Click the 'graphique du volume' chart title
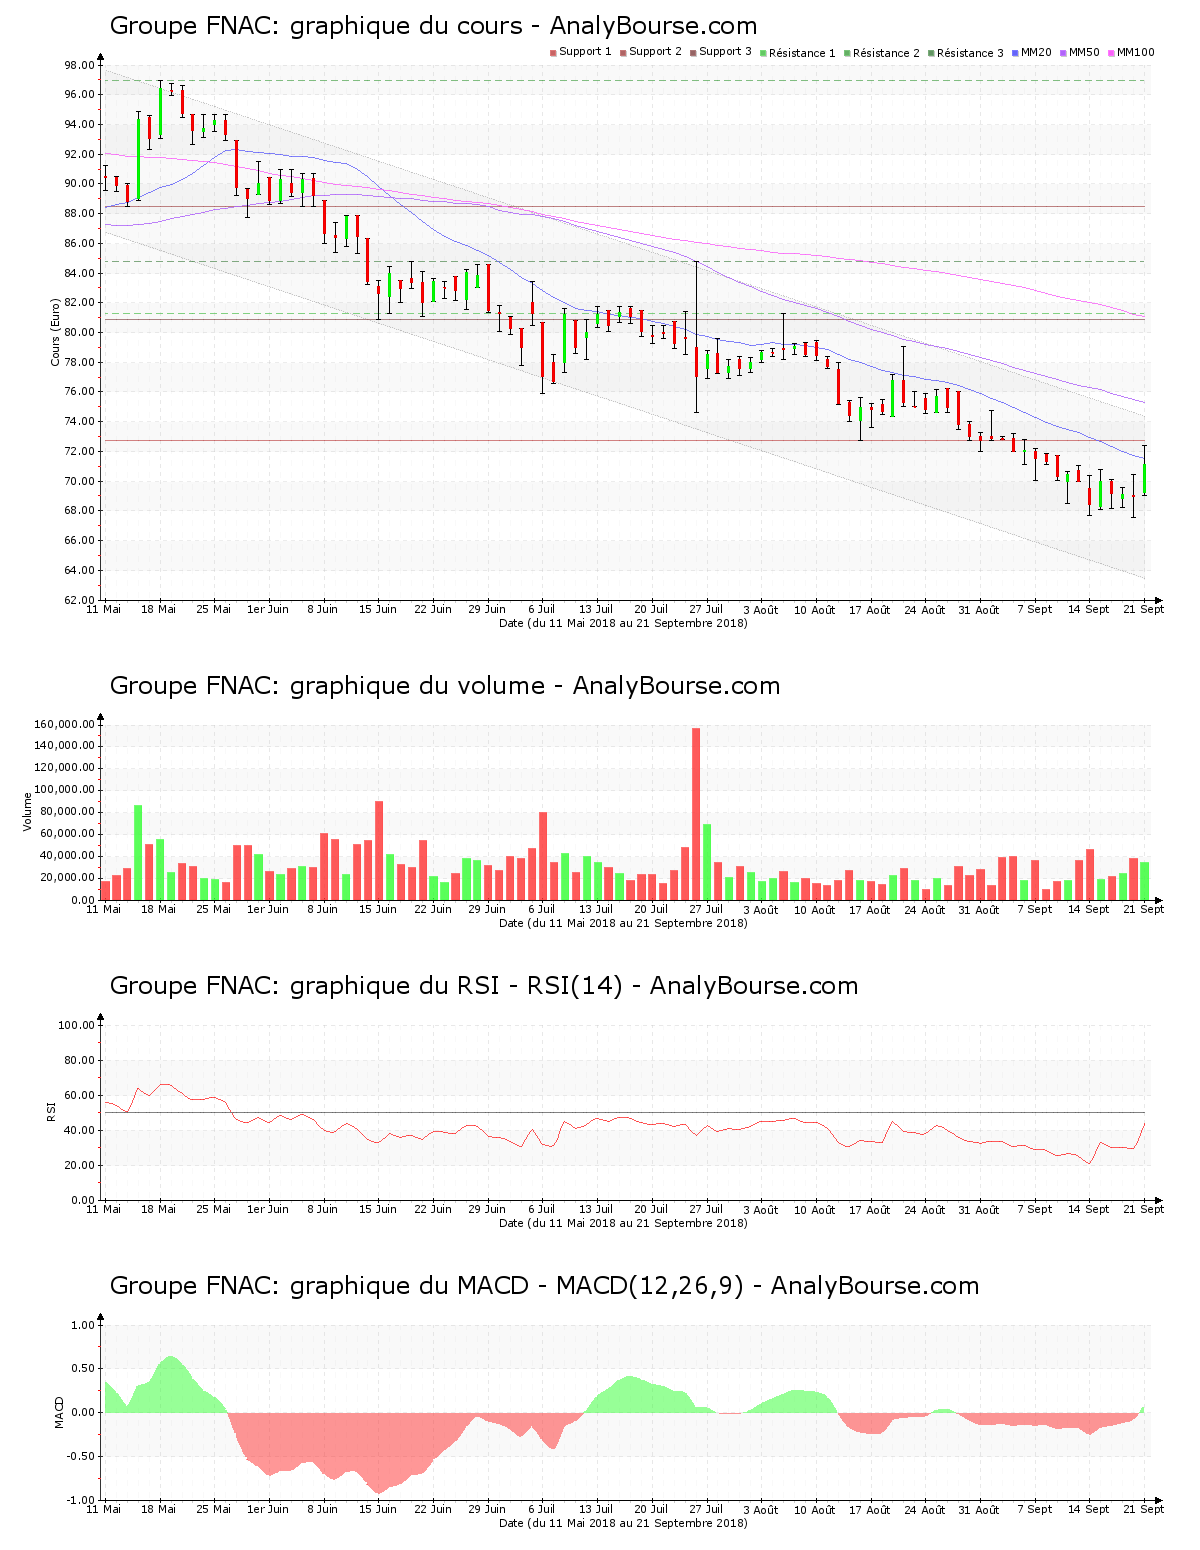Viewport: 1200px width, 1550px height. pyautogui.click(x=445, y=686)
